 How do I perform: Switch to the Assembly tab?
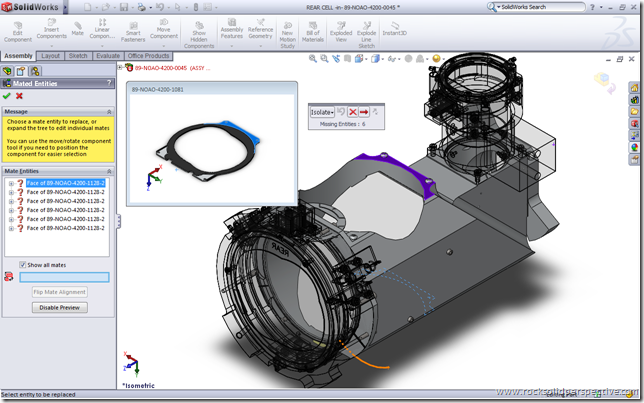tap(18, 56)
